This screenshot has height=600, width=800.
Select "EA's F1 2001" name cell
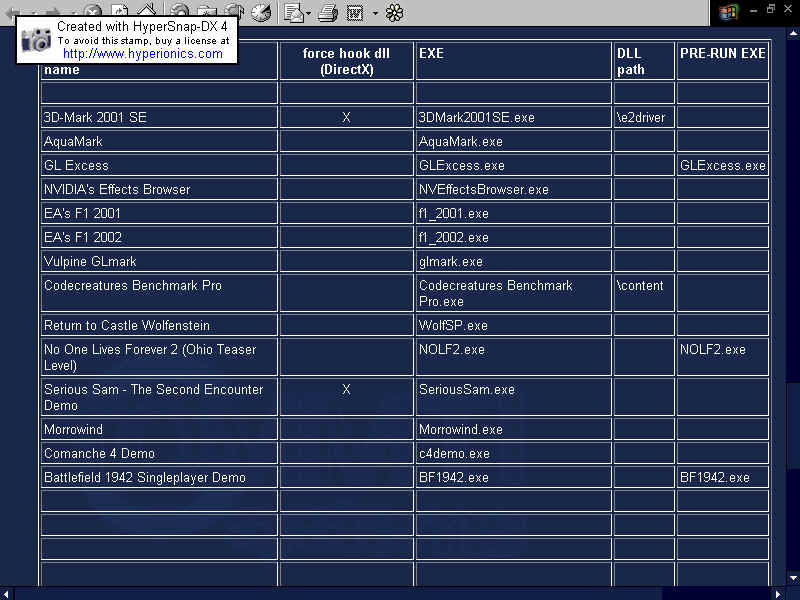click(159, 213)
